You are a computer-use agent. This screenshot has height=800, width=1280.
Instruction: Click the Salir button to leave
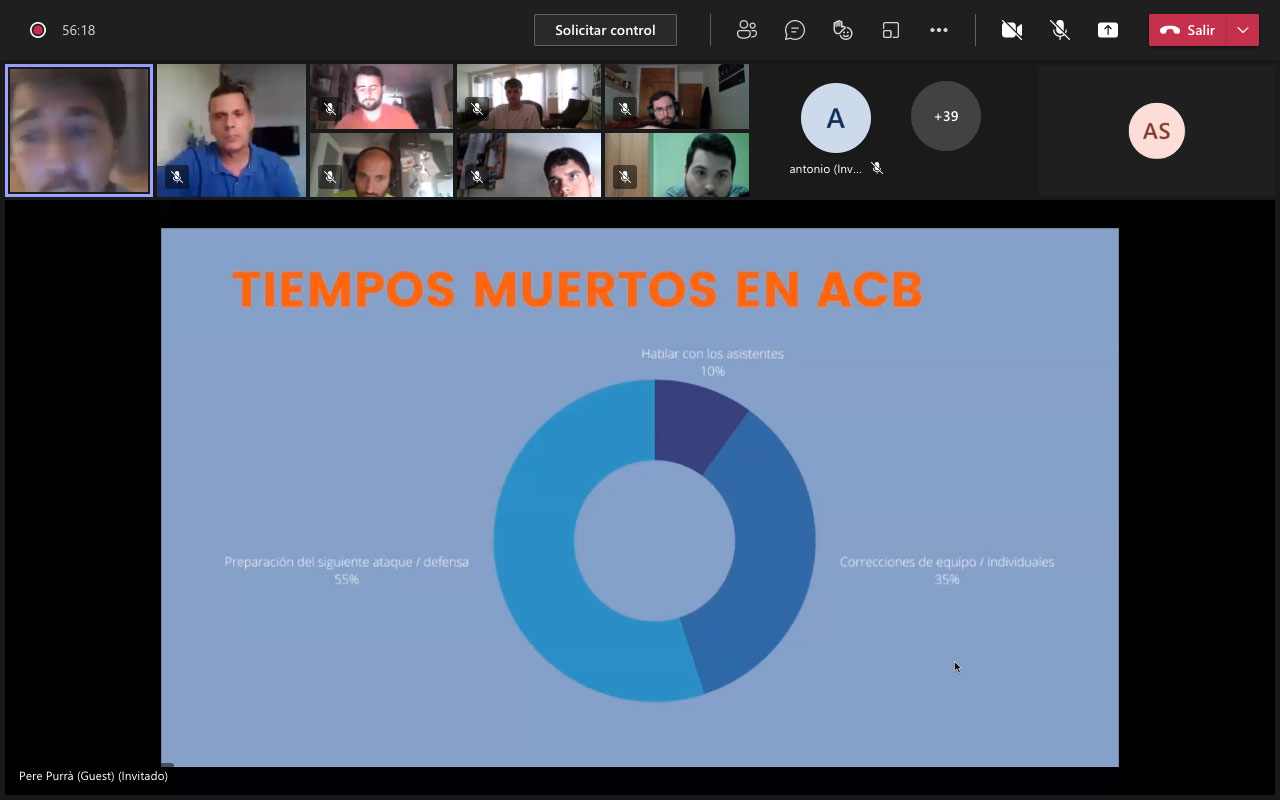pos(1188,30)
